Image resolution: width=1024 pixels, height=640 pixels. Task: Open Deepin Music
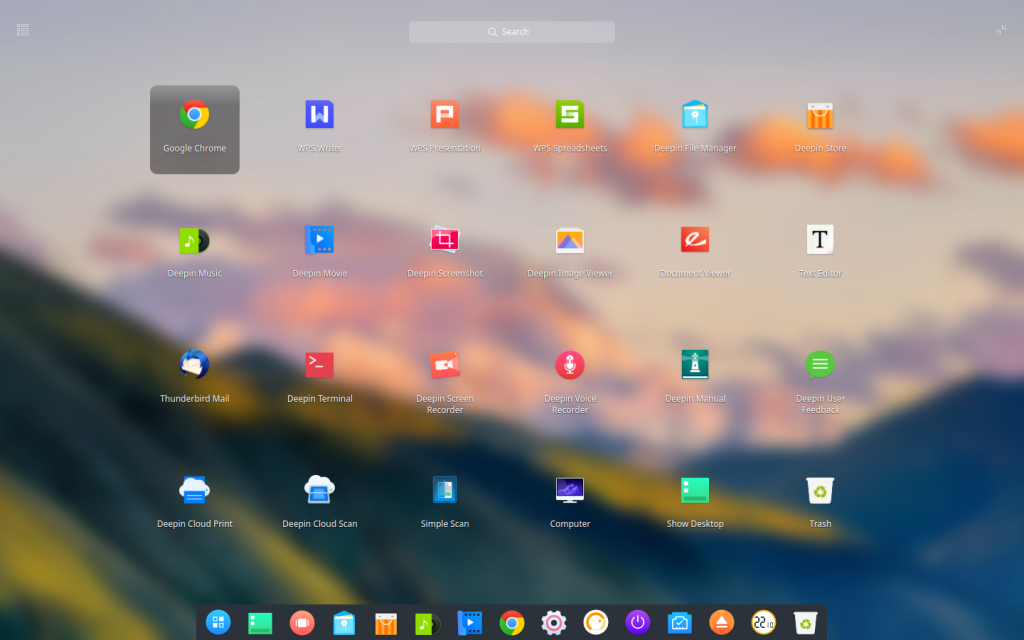click(194, 240)
